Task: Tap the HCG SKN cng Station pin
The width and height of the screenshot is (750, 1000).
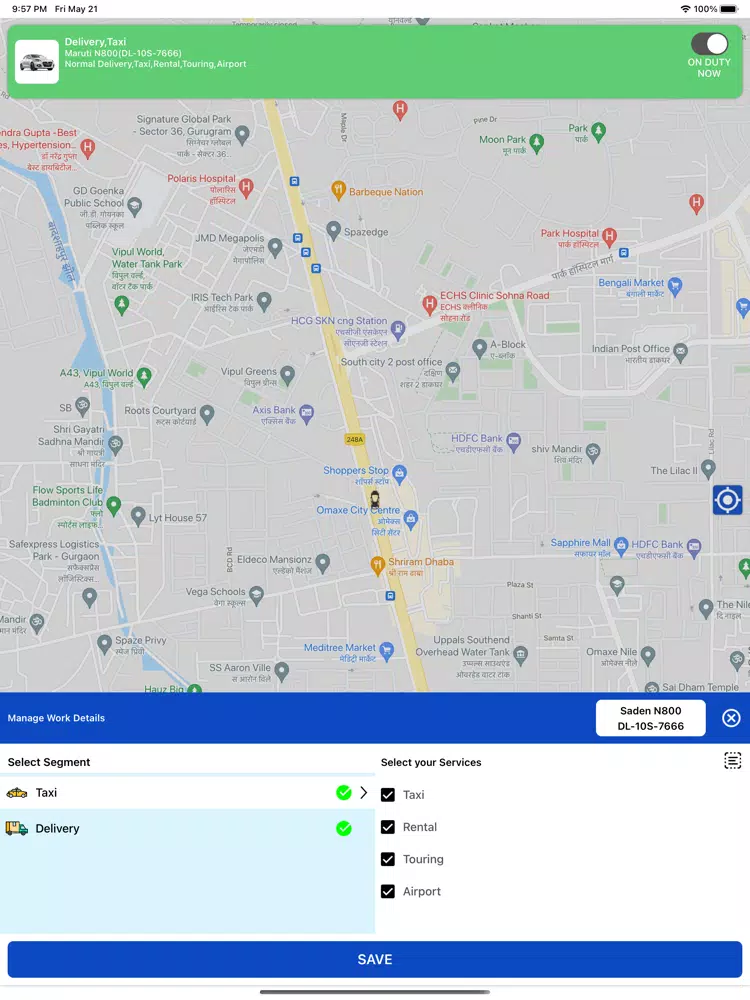Action: pyautogui.click(x=398, y=329)
